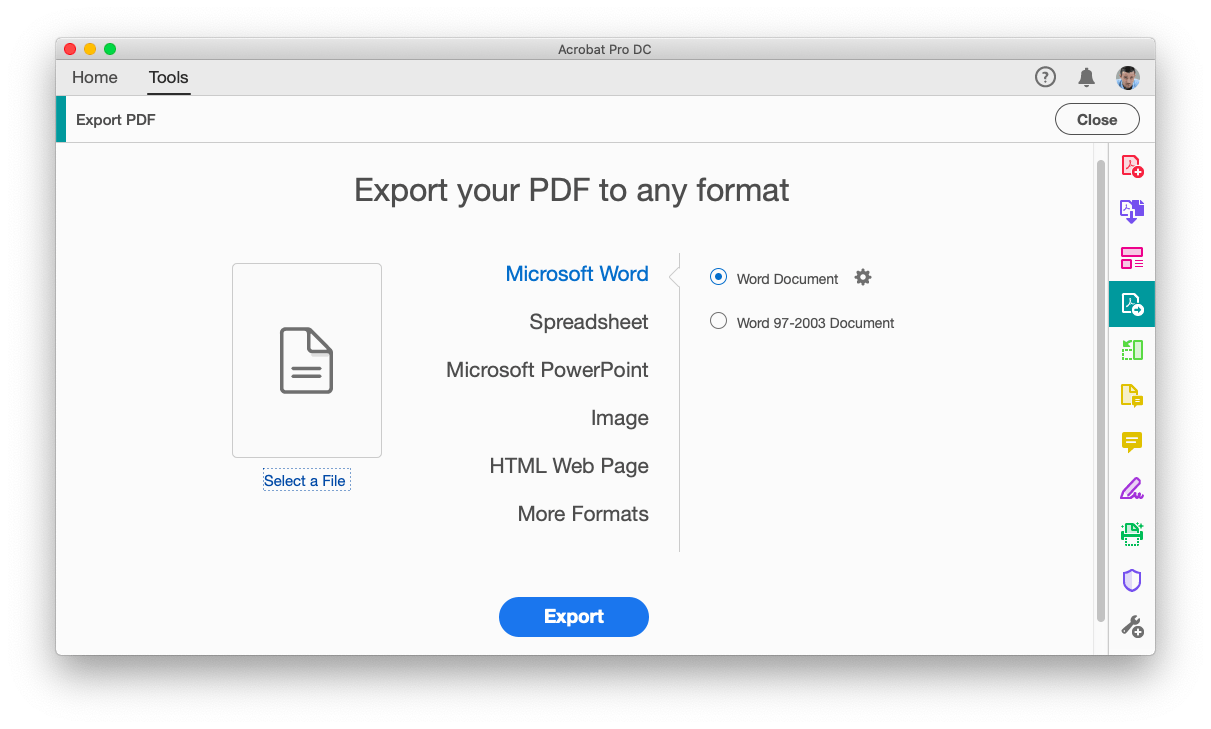The width and height of the screenshot is (1211, 729).
Task: Switch to the Home tab
Action: click(94, 77)
